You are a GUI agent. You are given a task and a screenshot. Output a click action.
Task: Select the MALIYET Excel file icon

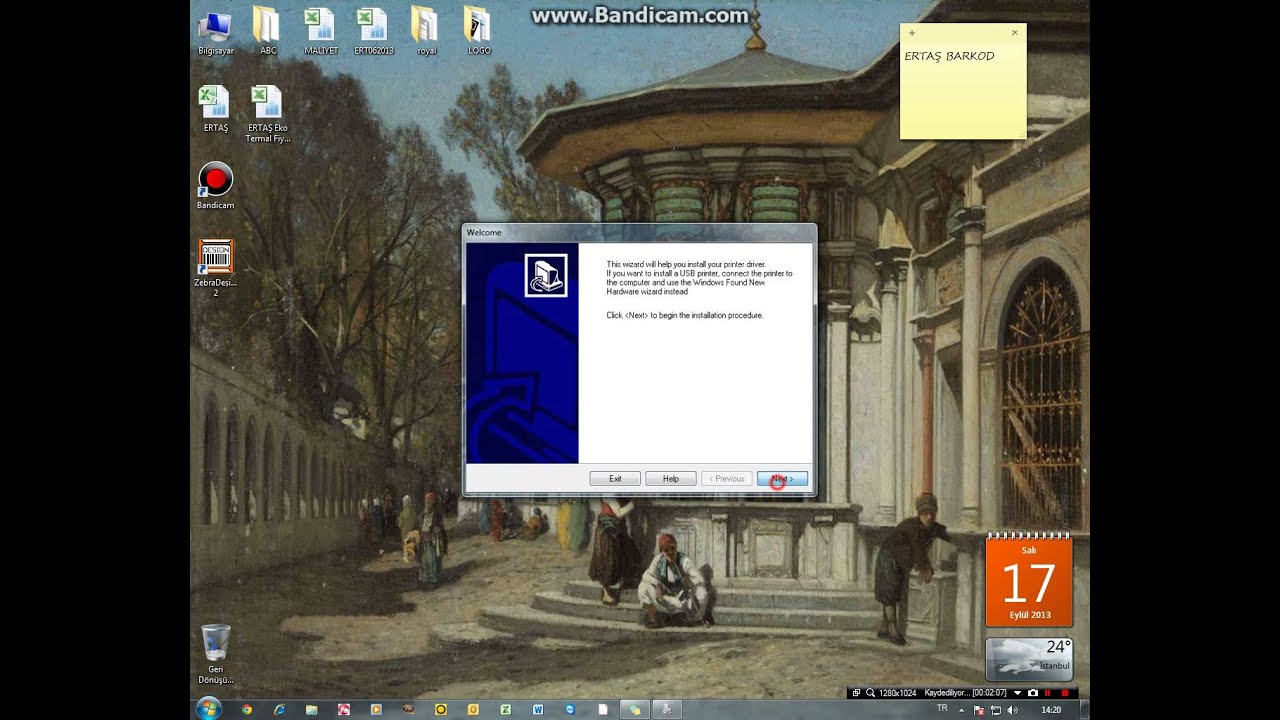pyautogui.click(x=321, y=32)
